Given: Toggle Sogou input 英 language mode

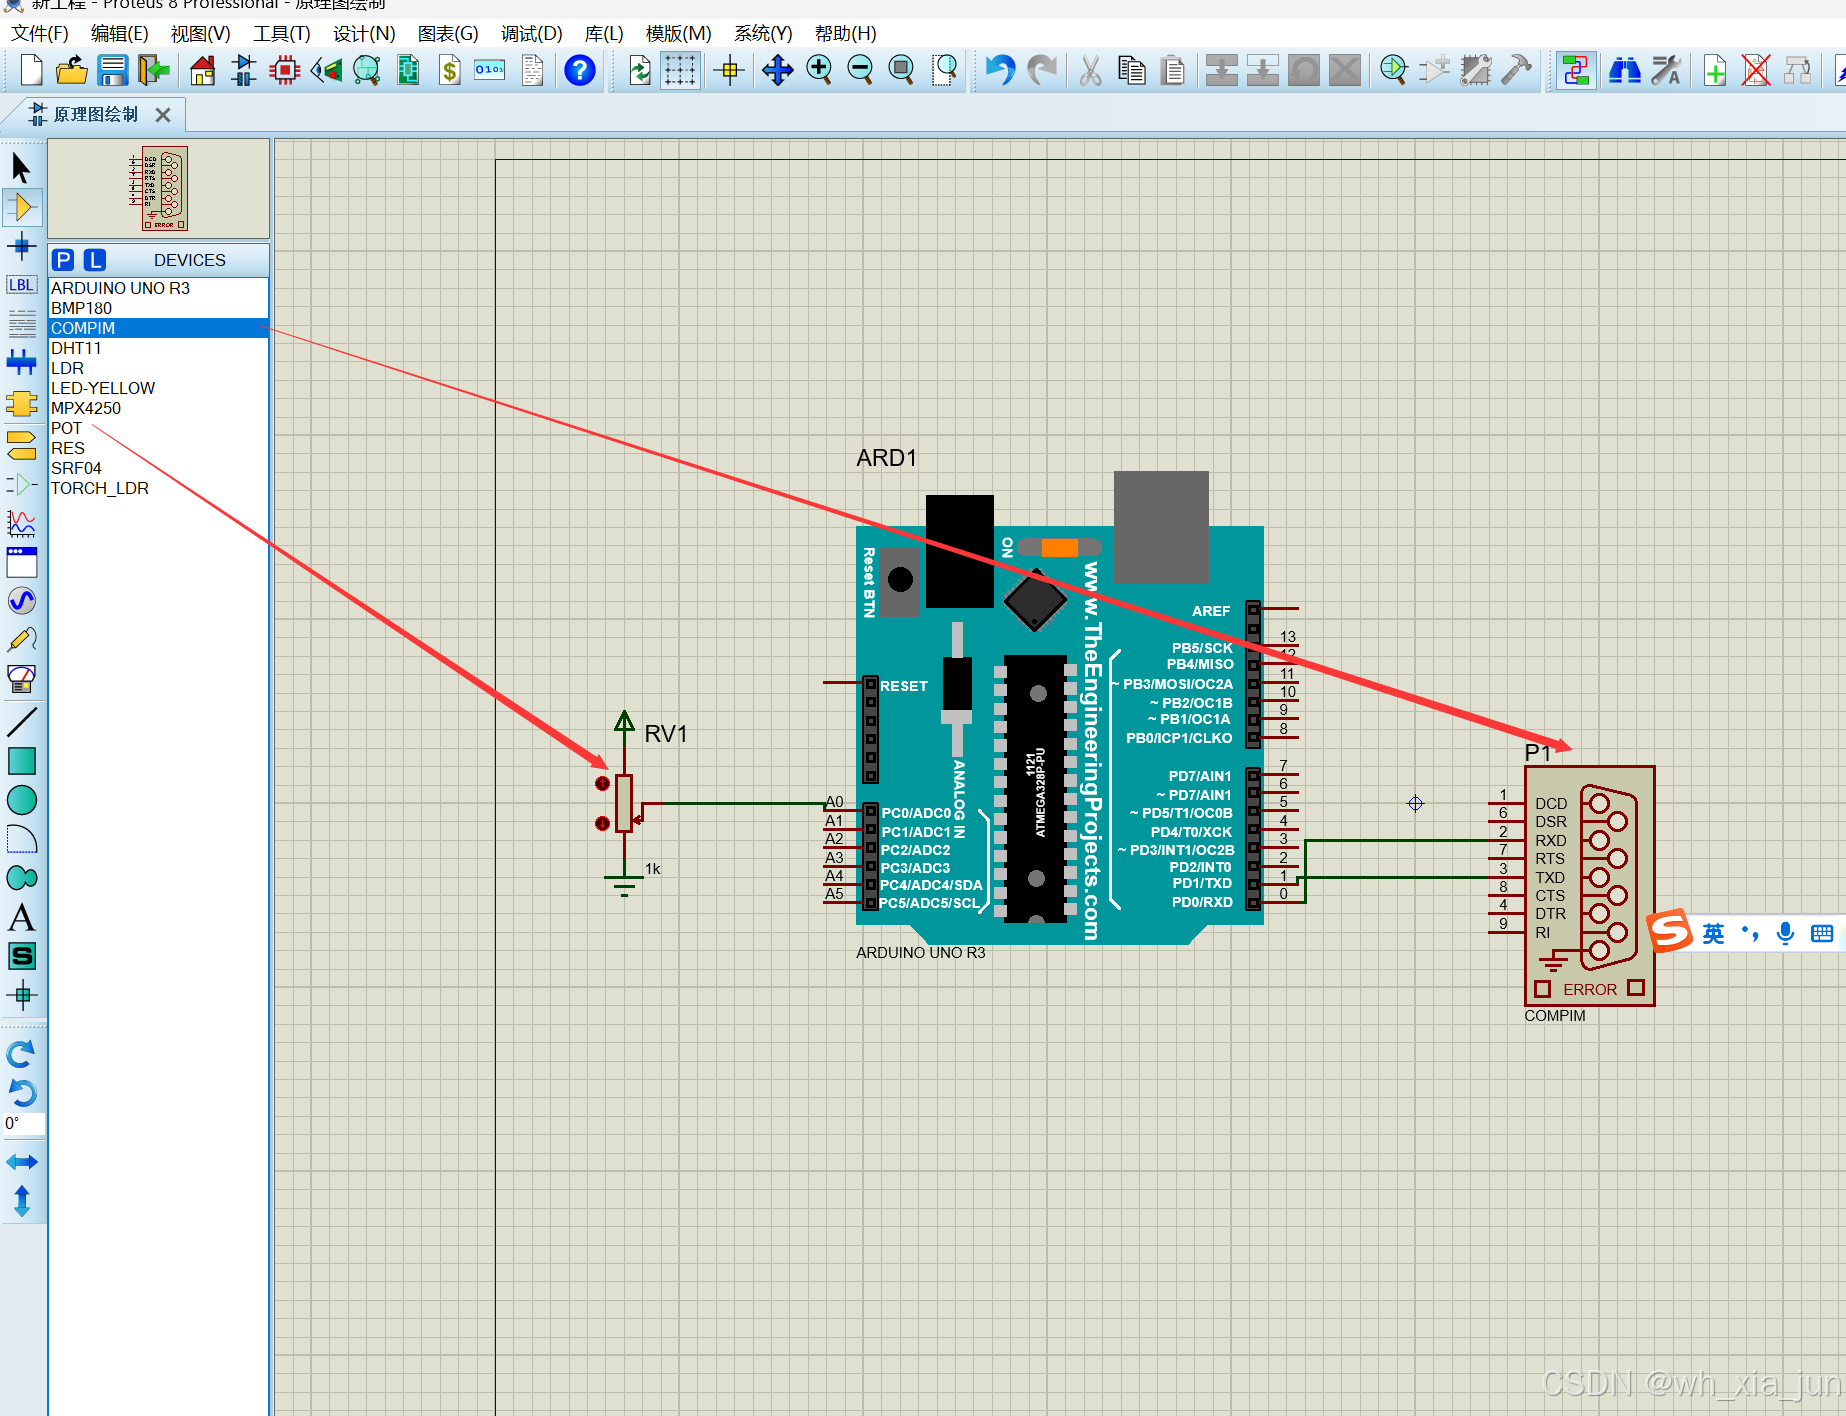Looking at the screenshot, I should [x=1713, y=933].
